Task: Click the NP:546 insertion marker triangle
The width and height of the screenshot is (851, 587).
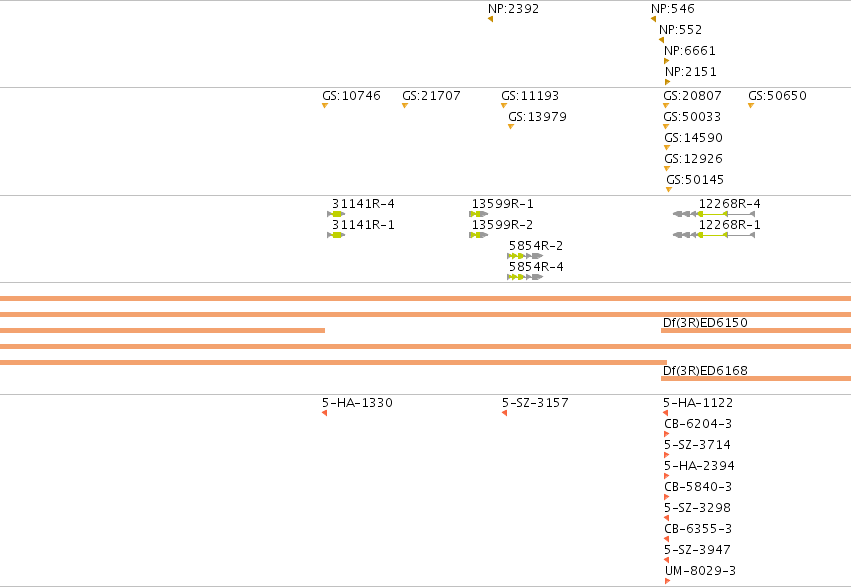Action: pos(653,19)
